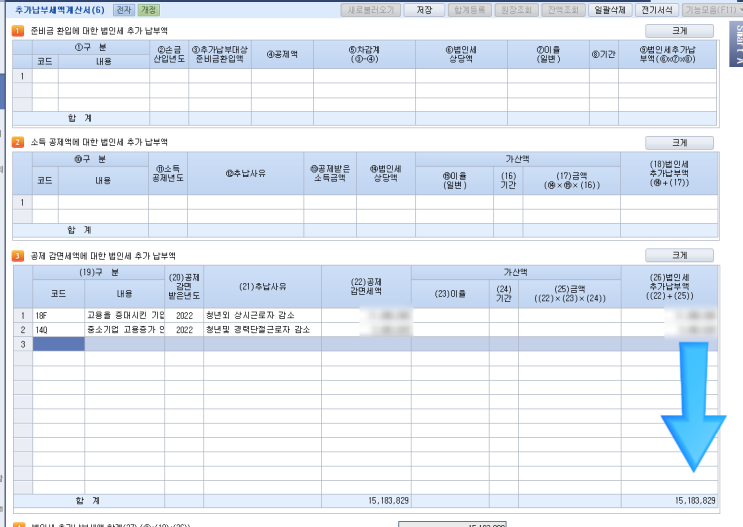This screenshot has width=743, height=527.
Task: Click the 합계등록 button
Action: tap(469, 10)
